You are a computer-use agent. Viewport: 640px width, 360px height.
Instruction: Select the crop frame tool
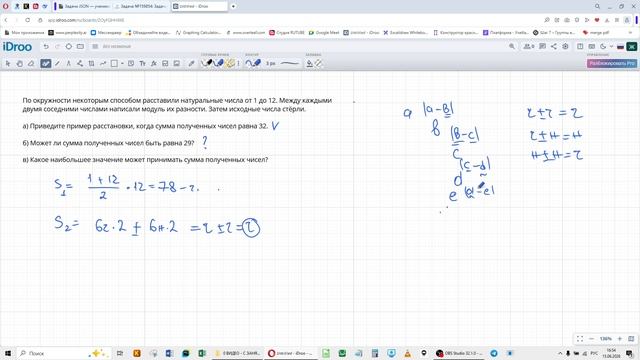[91, 63]
